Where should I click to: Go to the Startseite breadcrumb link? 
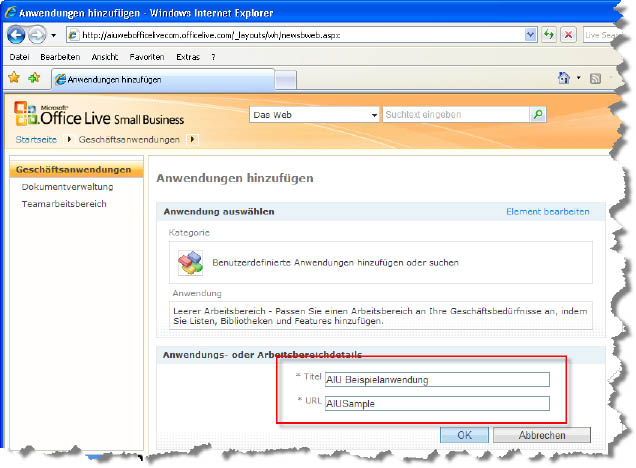36,140
